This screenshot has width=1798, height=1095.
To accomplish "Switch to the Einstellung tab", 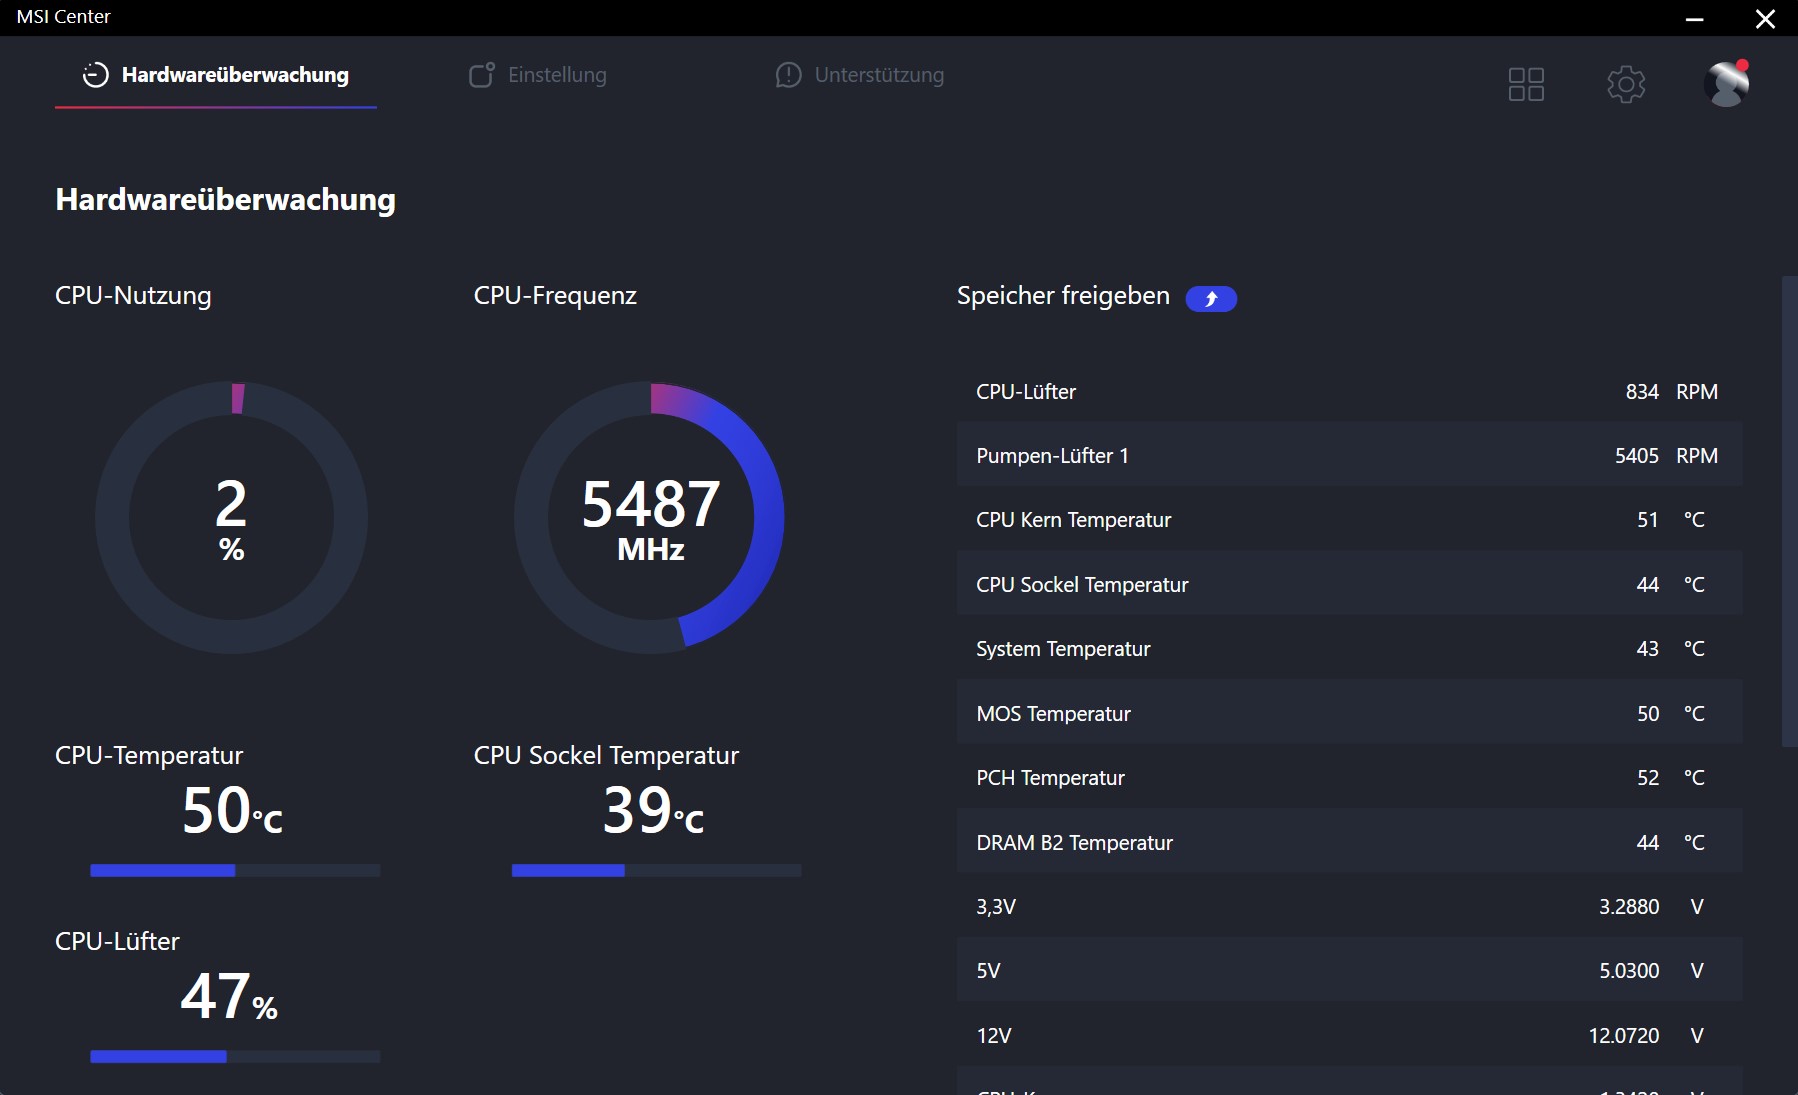I will pyautogui.click(x=556, y=75).
